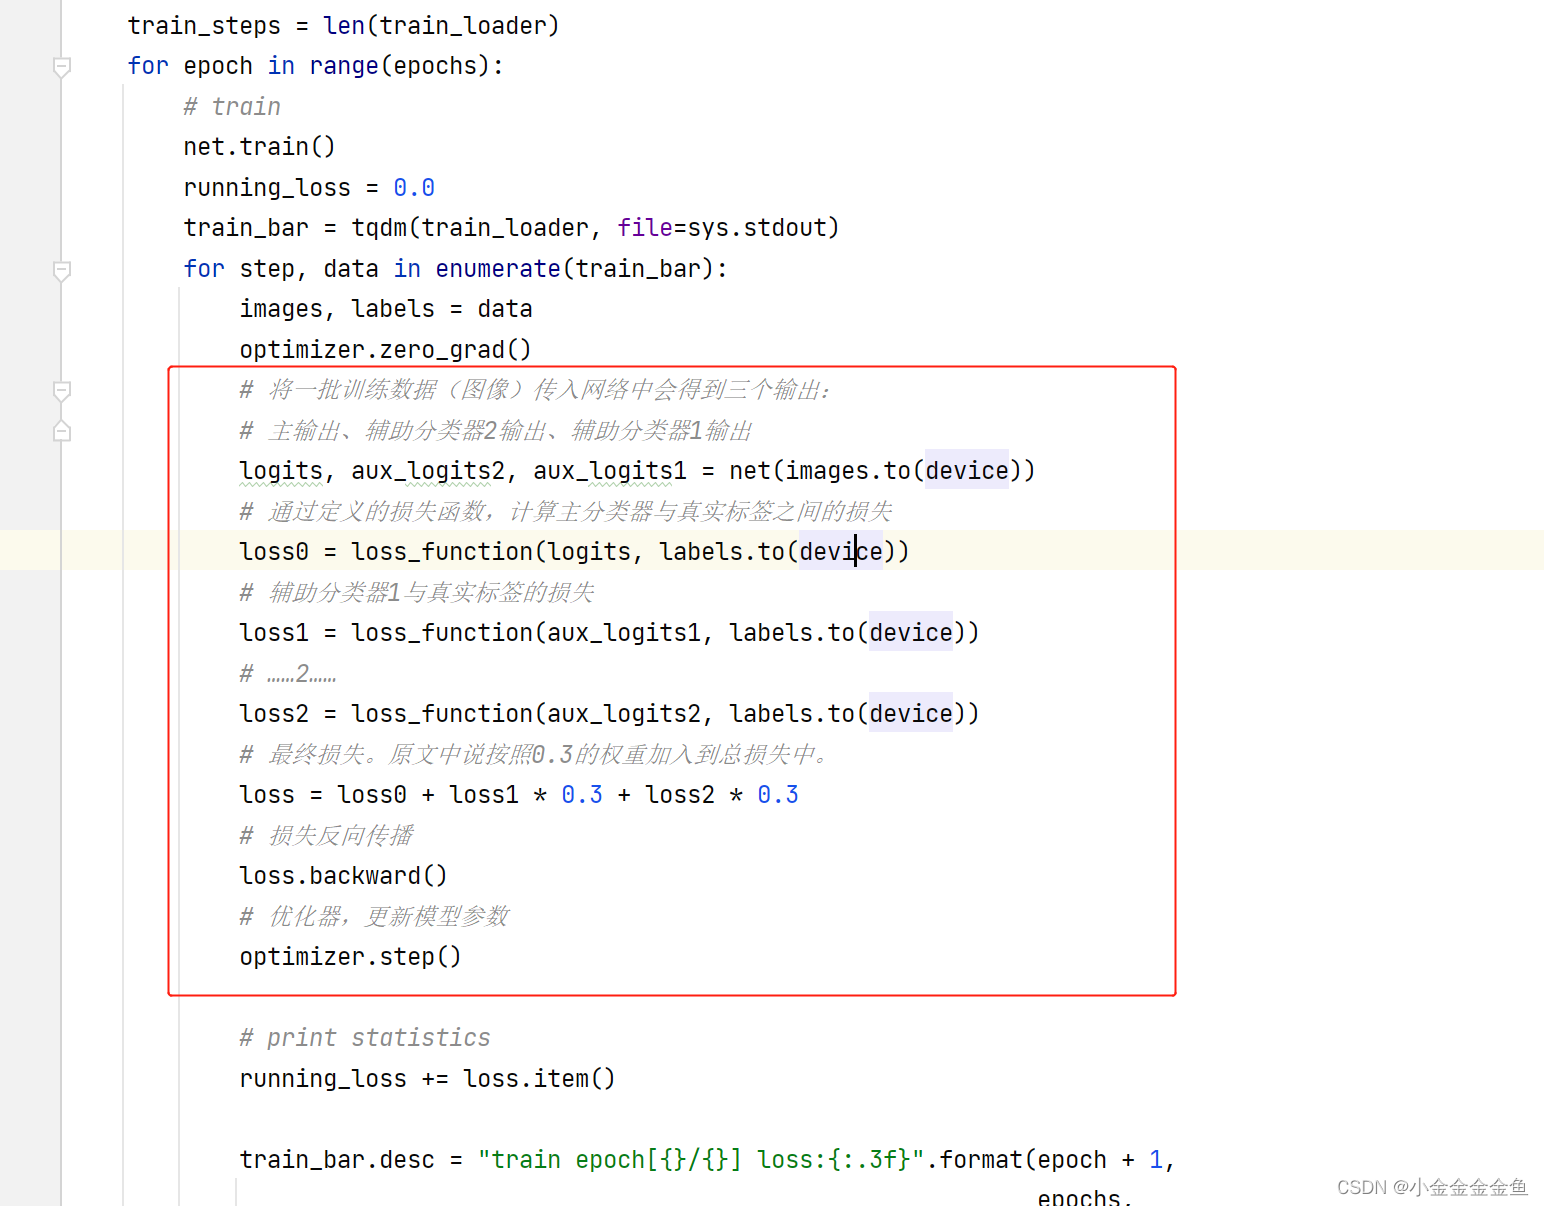Toggle fold end marker beside second comment line
Screen dimensions: 1544x1206
(61, 431)
